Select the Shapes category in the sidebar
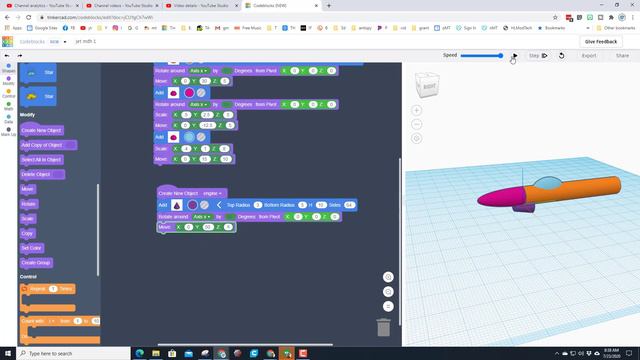The image size is (640, 360). 9,68
